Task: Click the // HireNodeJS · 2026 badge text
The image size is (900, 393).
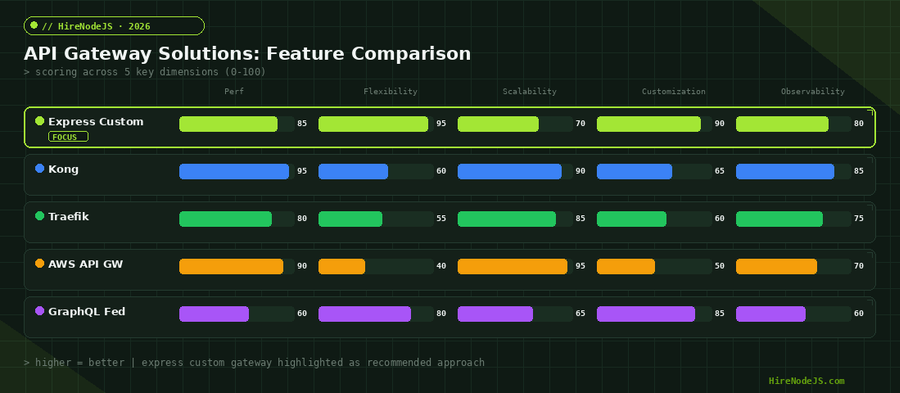Action: click(96, 26)
